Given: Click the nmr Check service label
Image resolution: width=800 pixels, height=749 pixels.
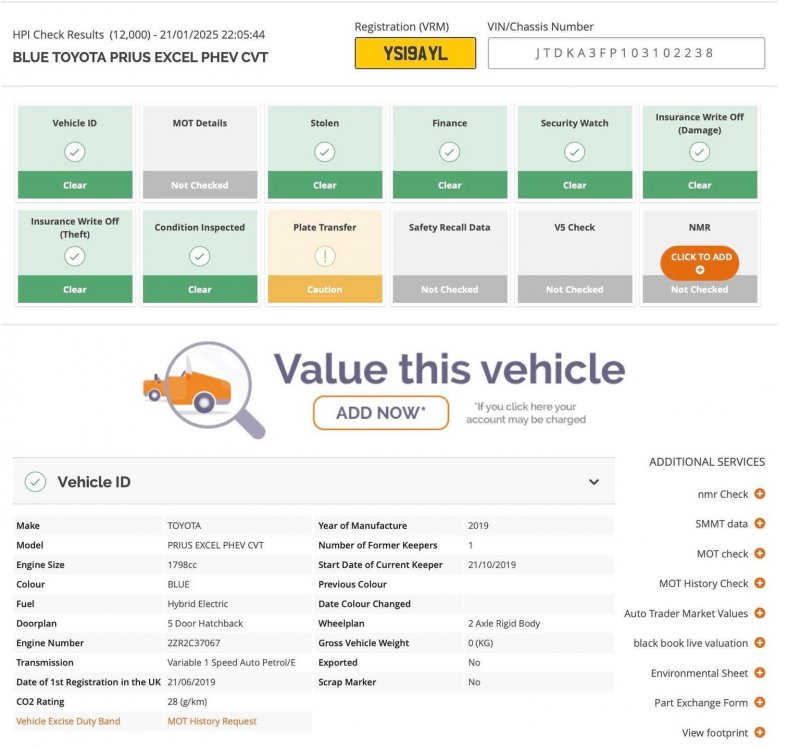Looking at the screenshot, I should [722, 494].
